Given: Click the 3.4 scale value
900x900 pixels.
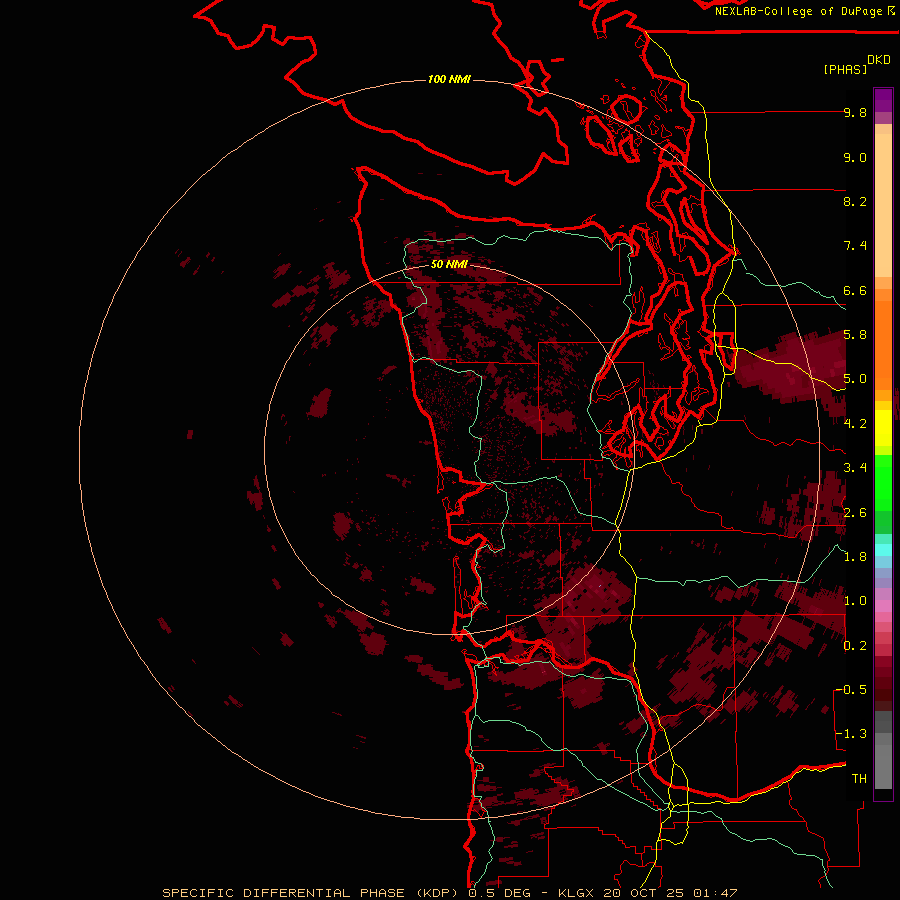Looking at the screenshot, I should pos(855,468).
